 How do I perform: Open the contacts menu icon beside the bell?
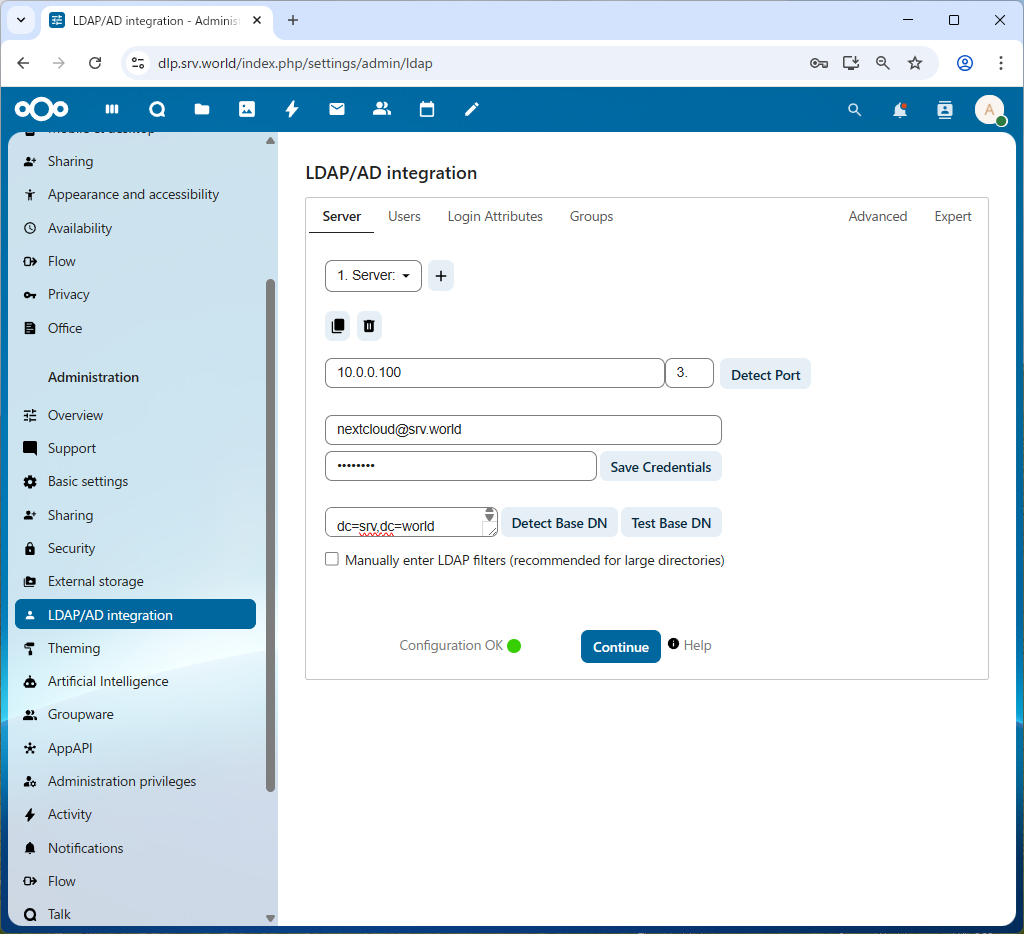[x=945, y=110]
